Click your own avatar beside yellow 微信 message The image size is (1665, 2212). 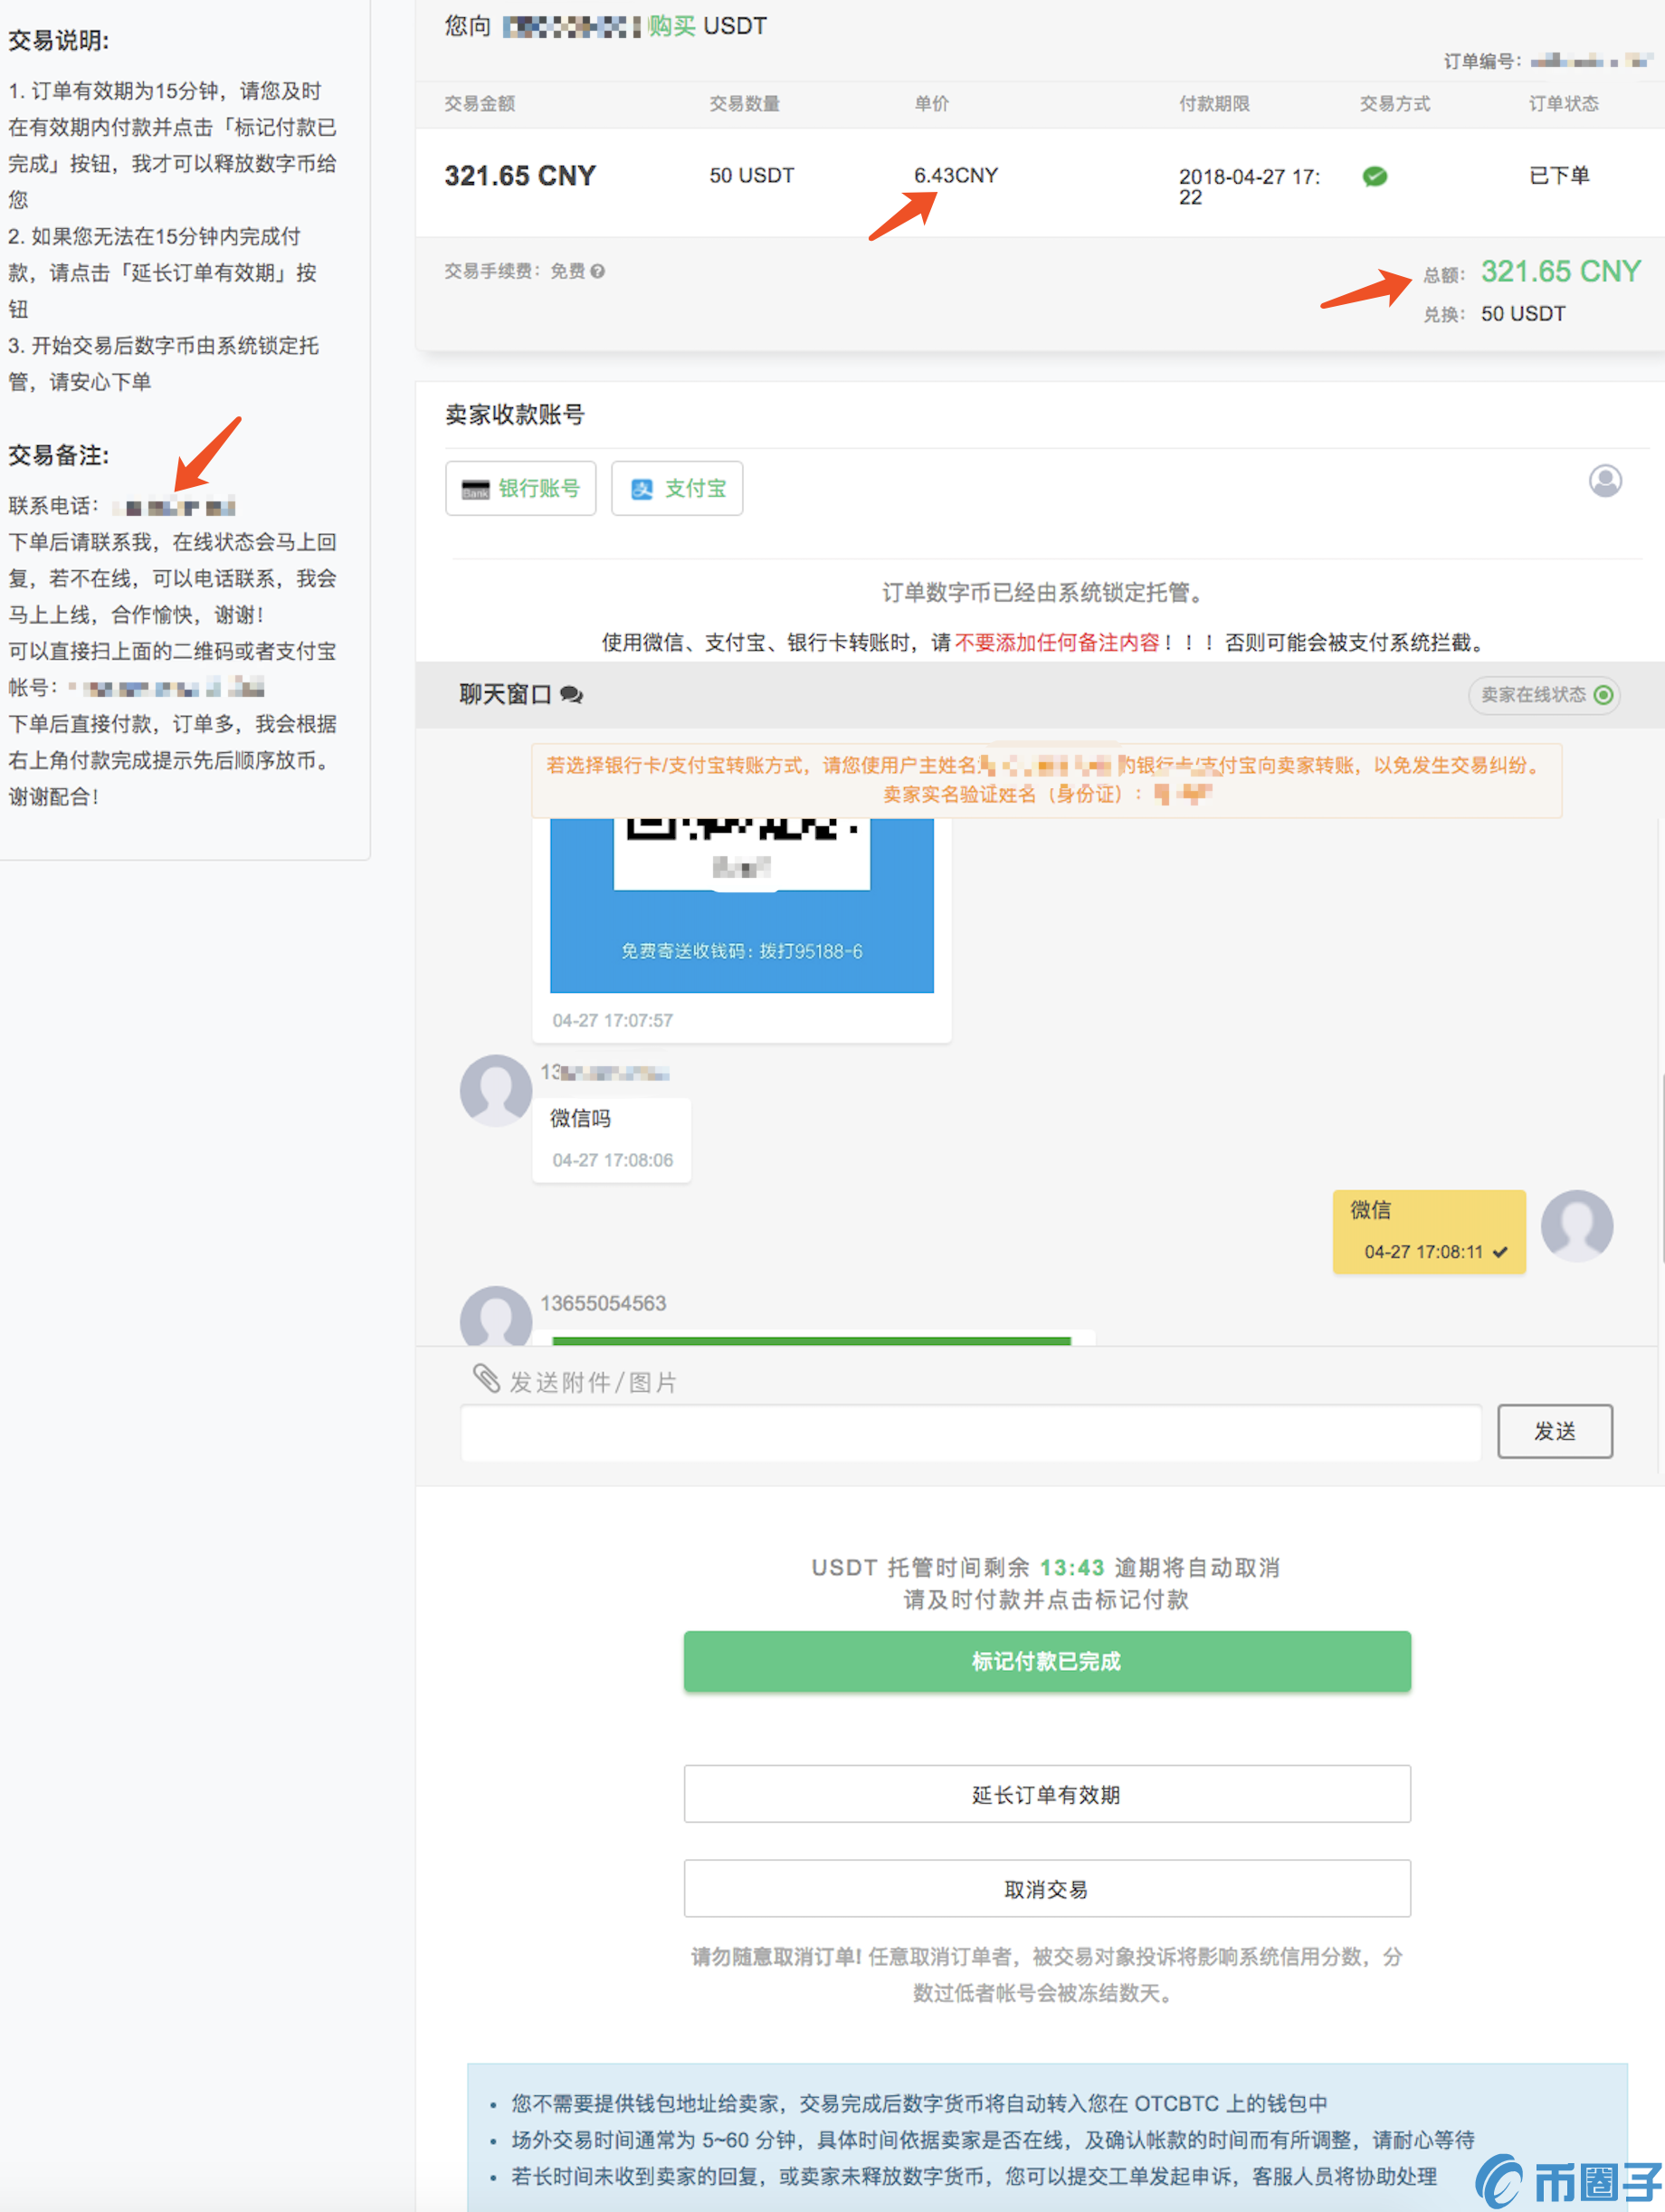click(1576, 1225)
